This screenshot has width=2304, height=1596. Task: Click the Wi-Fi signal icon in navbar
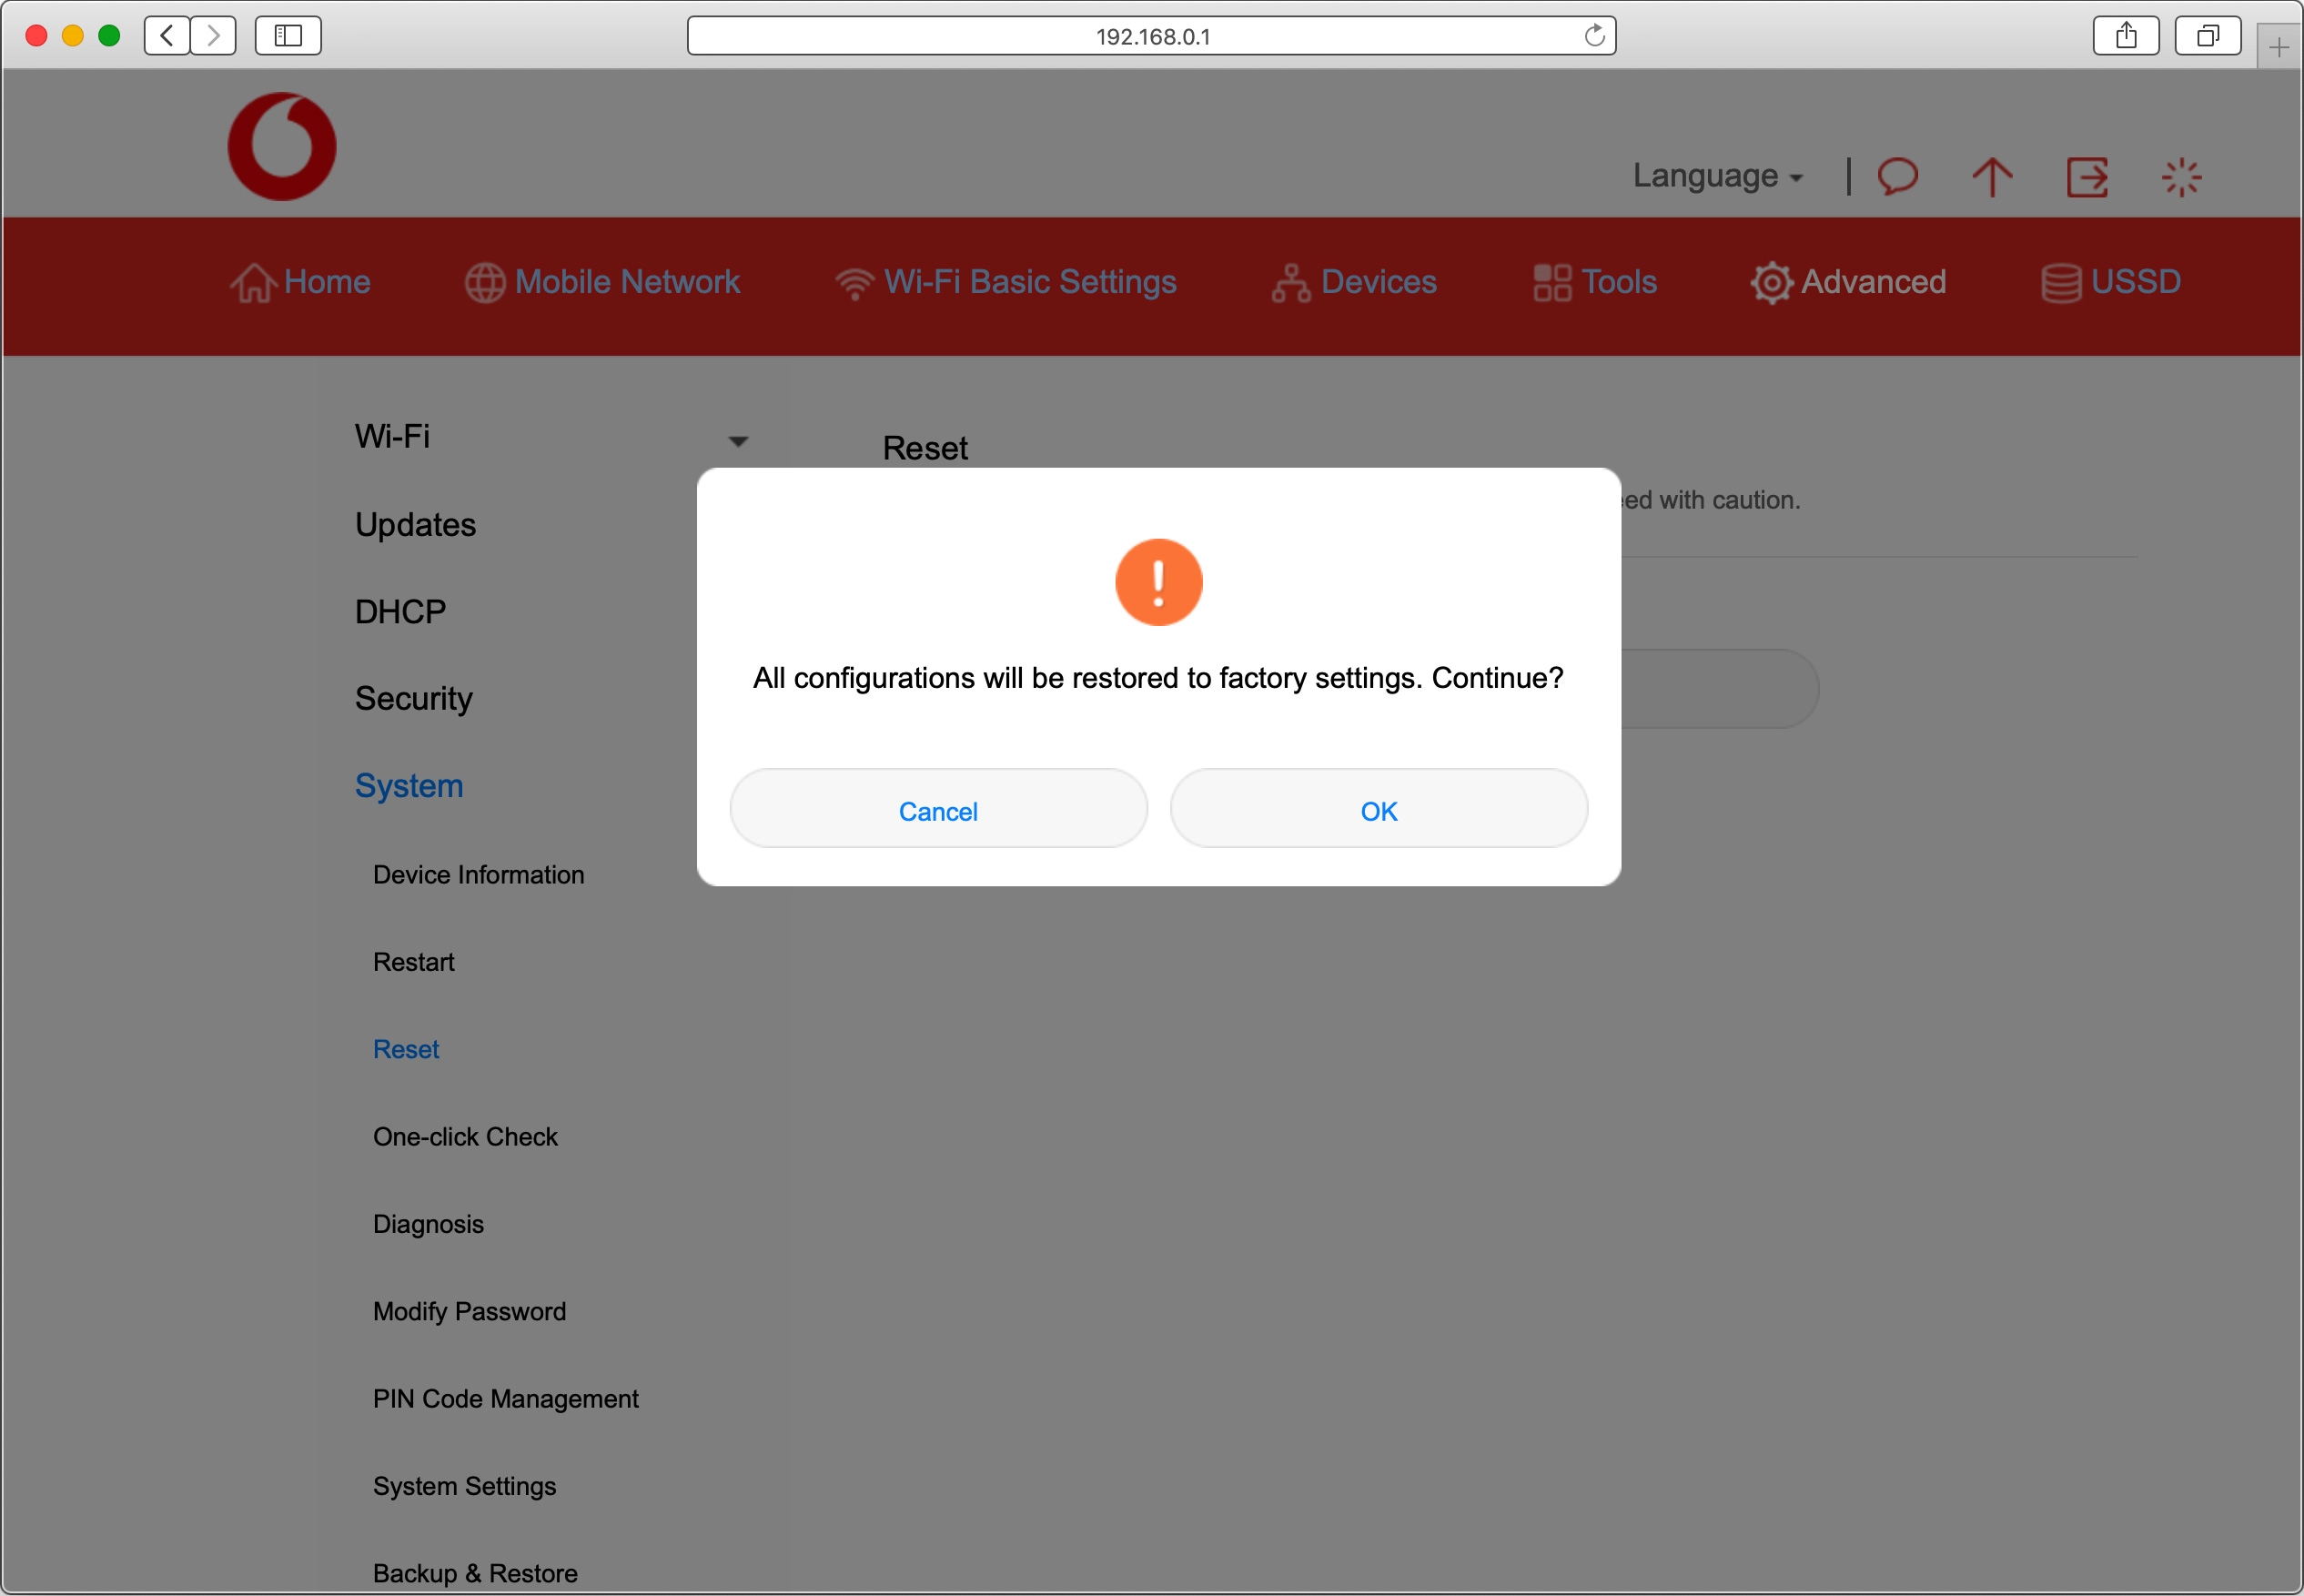pyautogui.click(x=855, y=284)
